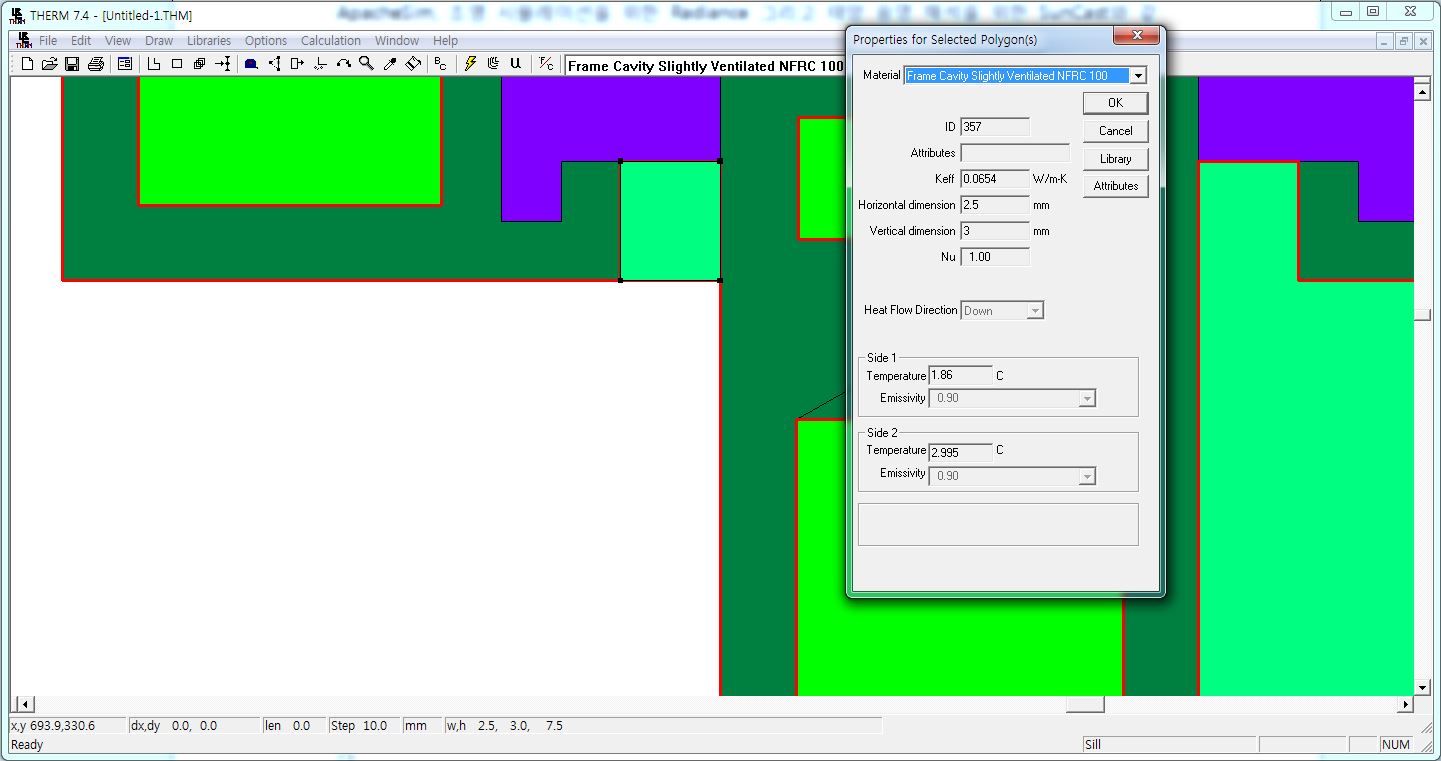This screenshot has height=761, width=1441.
Task: Click the New file icon in toolbar
Action: coord(27,64)
